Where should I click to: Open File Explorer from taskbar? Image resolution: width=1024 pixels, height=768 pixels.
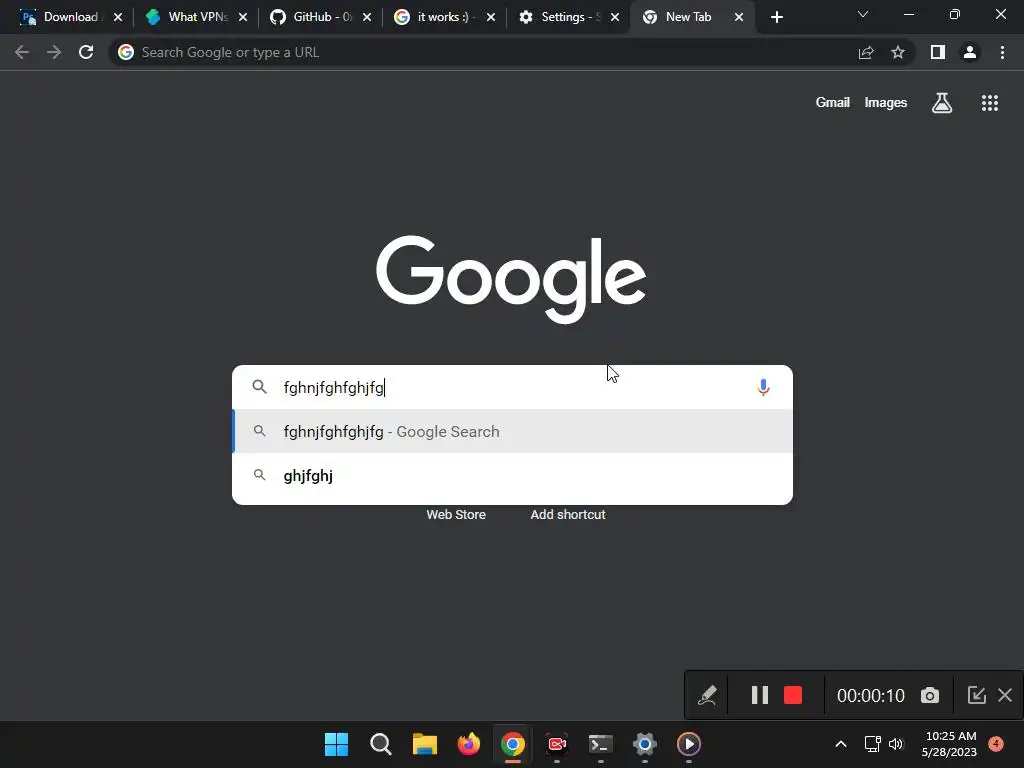424,744
